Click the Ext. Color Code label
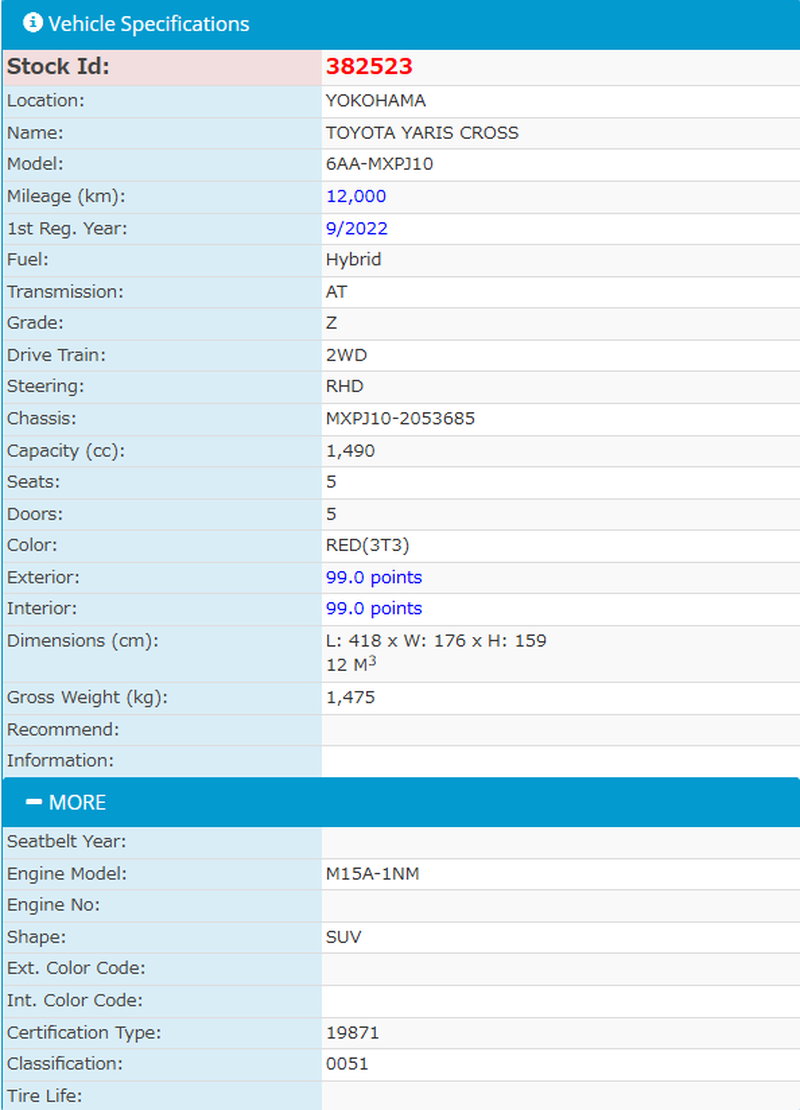The width and height of the screenshot is (800, 1110). pos(76,968)
